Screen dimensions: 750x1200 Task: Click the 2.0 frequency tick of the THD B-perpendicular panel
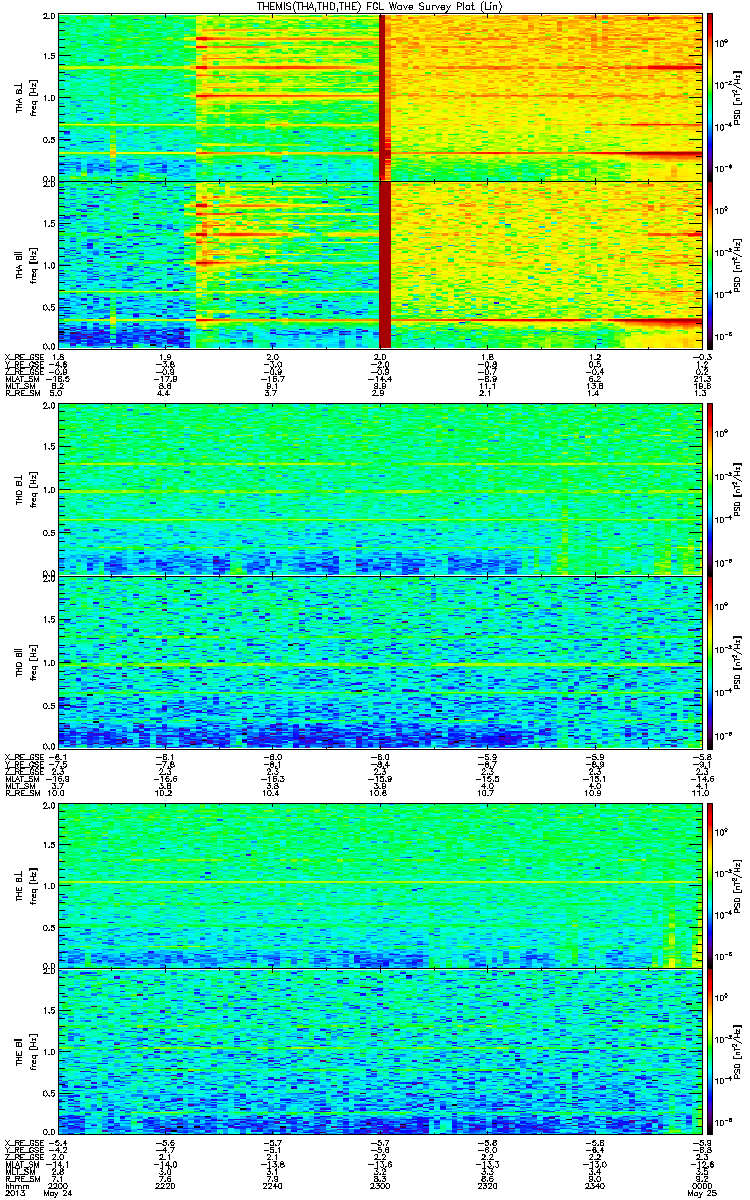click(49, 408)
